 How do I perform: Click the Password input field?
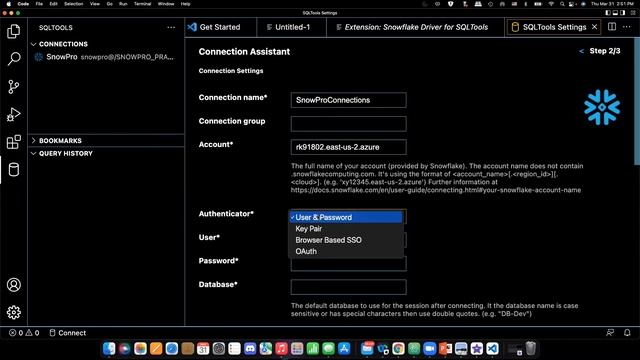[349, 264]
